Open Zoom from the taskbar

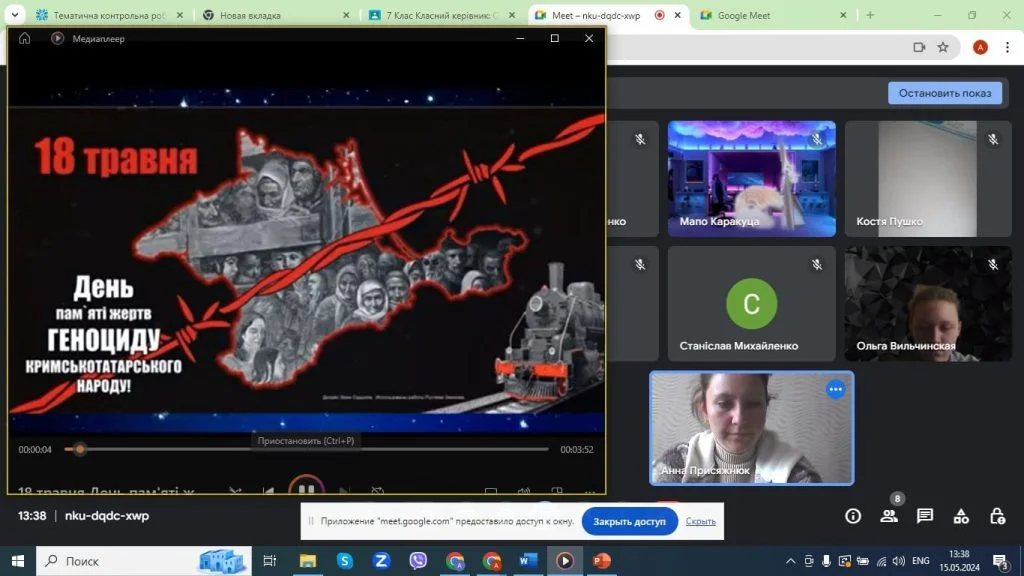[x=381, y=561]
